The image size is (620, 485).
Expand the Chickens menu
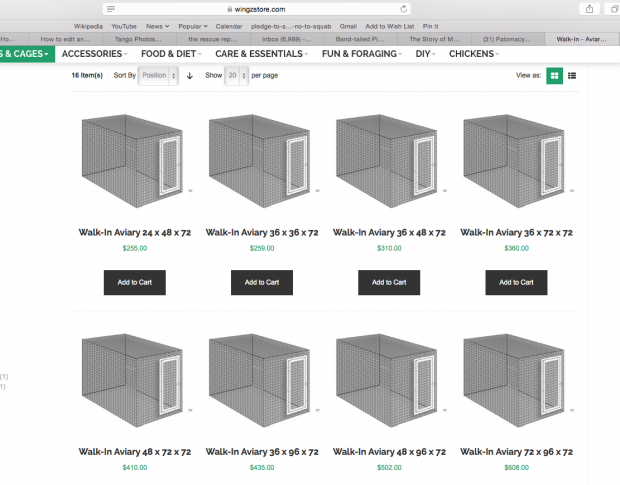click(x=474, y=54)
